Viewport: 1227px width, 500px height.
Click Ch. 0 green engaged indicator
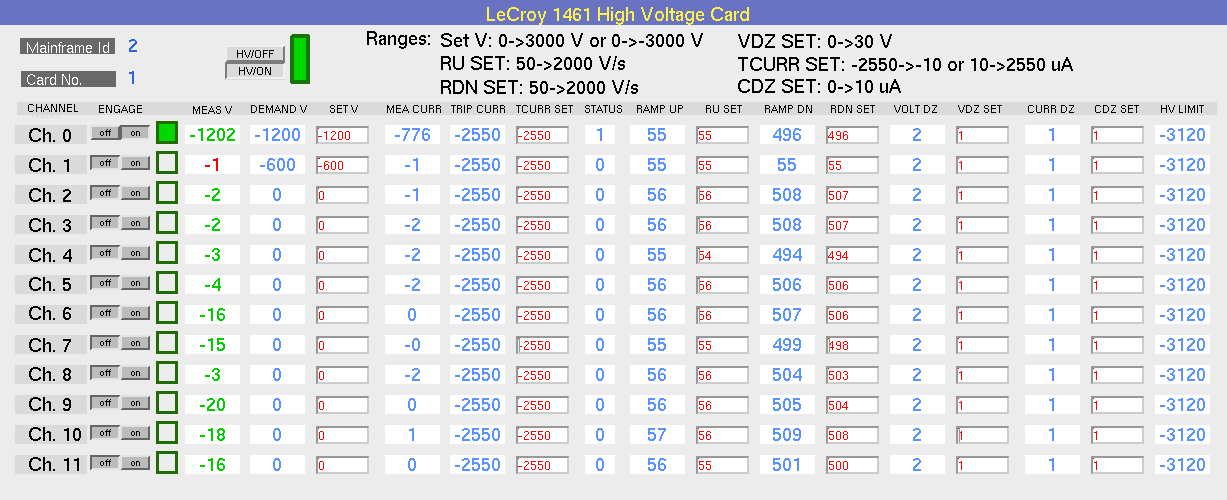pyautogui.click(x=167, y=133)
